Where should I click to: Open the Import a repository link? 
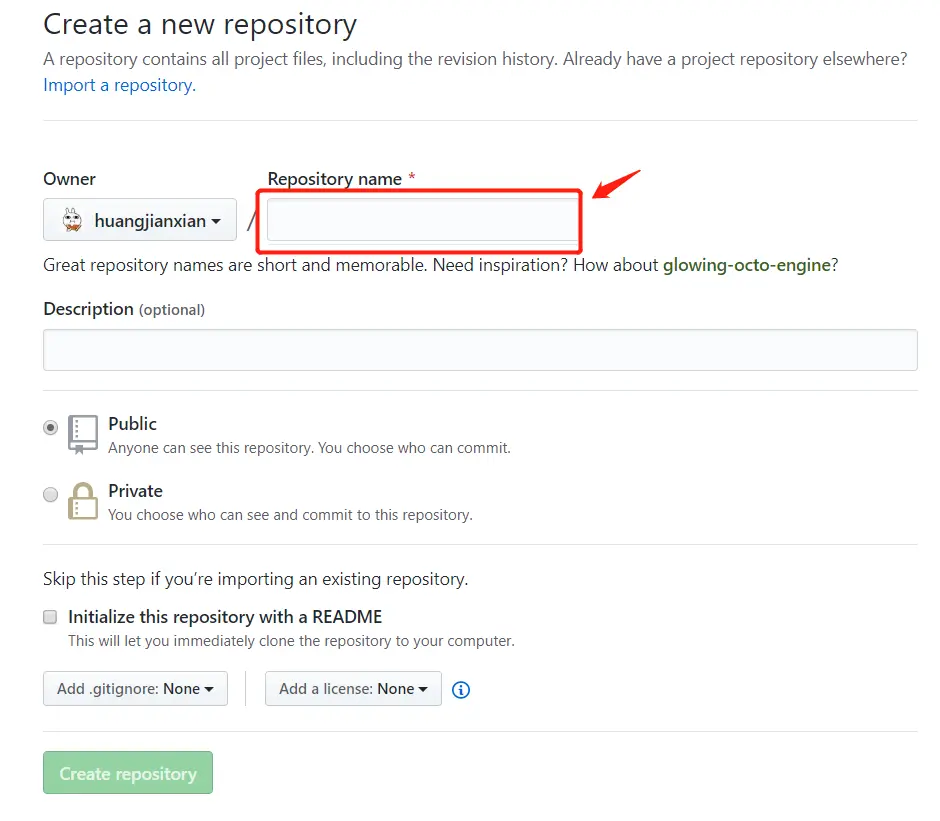119,85
